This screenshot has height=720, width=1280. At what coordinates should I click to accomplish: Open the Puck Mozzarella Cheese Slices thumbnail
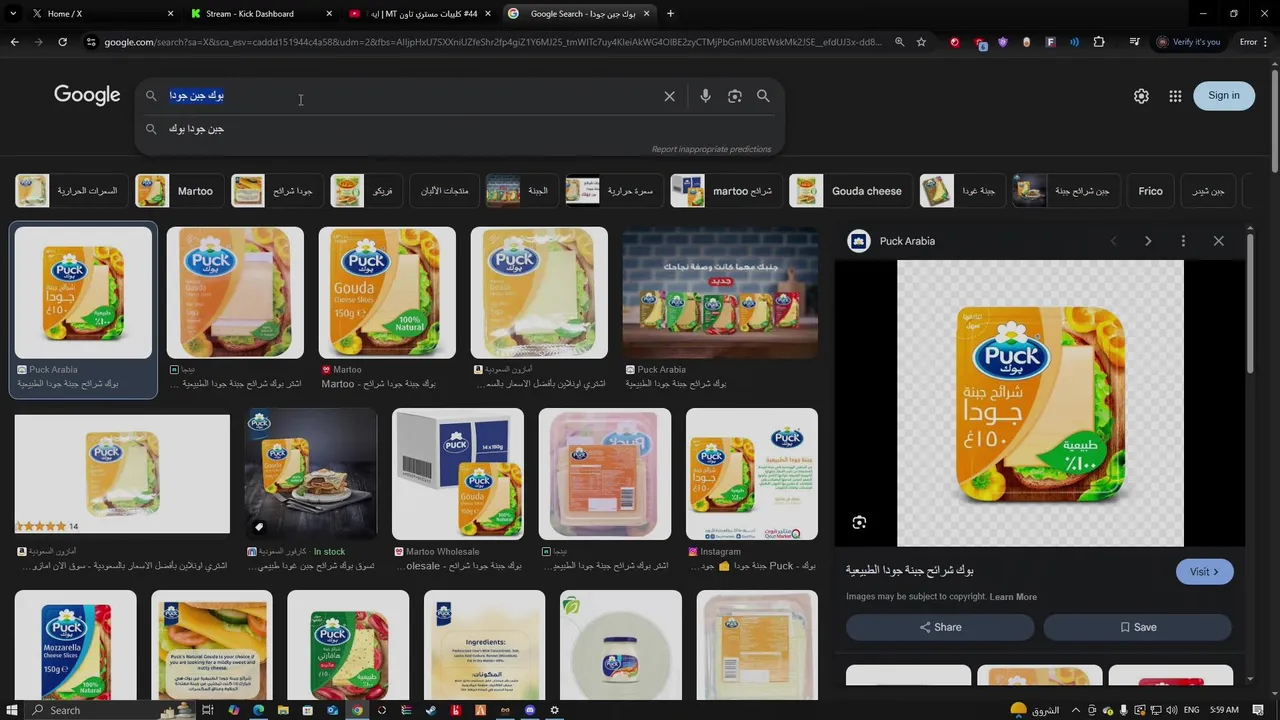point(76,645)
